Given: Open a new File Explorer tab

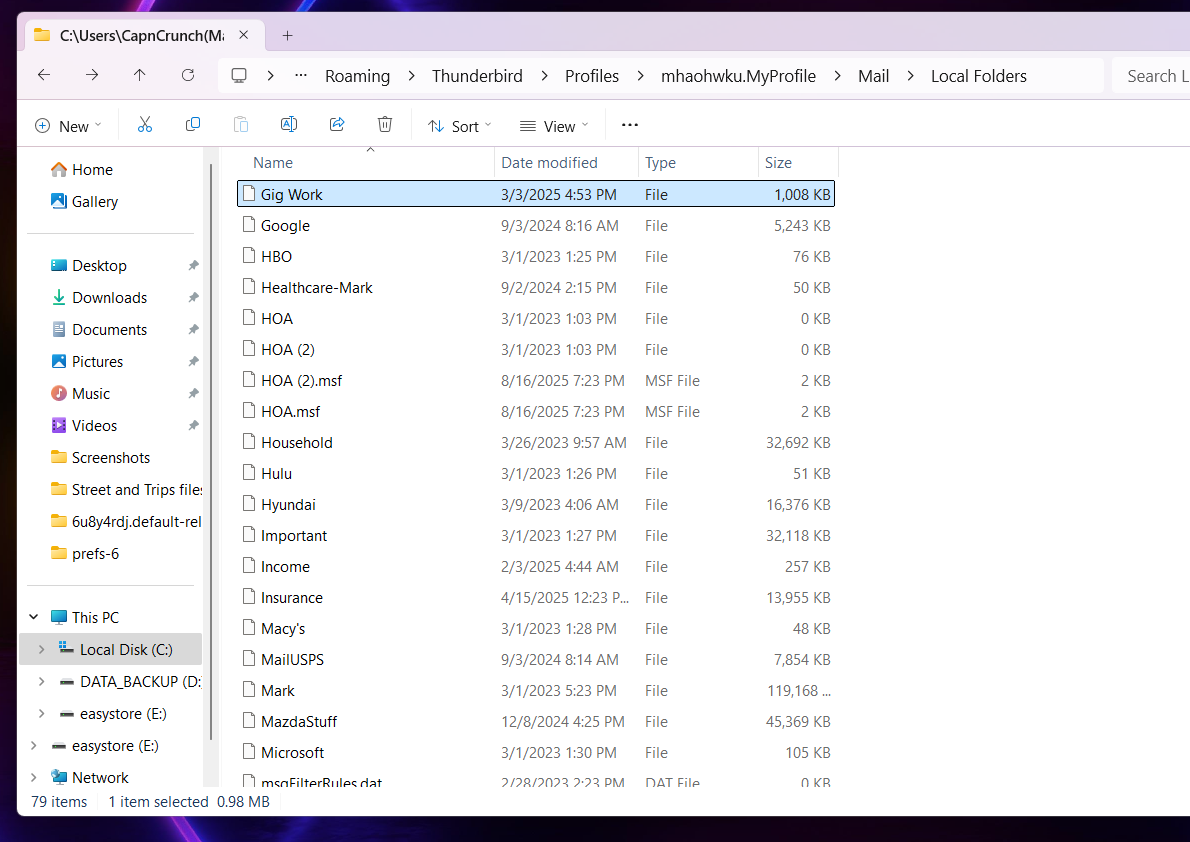Looking at the screenshot, I should click(287, 35).
